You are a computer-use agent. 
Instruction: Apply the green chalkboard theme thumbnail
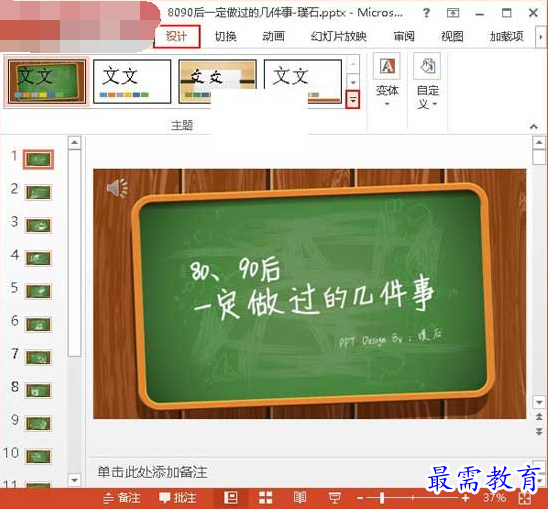tap(47, 82)
